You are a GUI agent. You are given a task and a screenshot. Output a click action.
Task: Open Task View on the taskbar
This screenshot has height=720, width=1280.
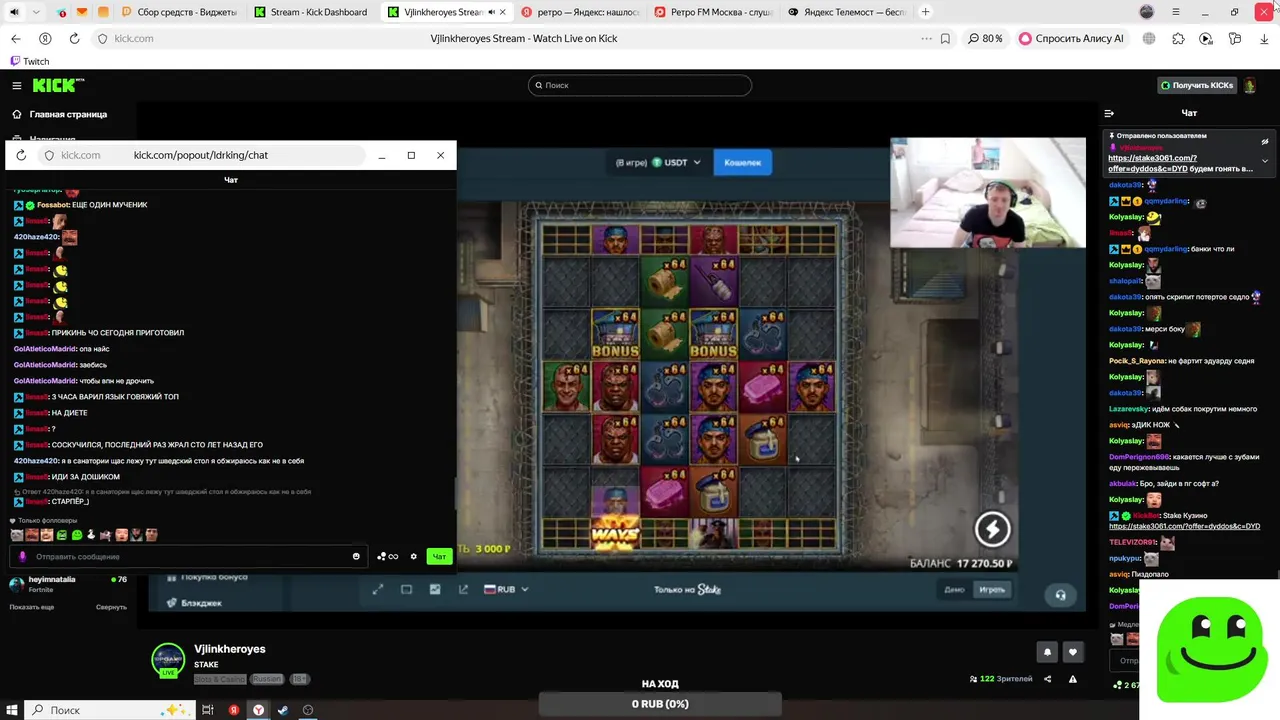point(208,710)
